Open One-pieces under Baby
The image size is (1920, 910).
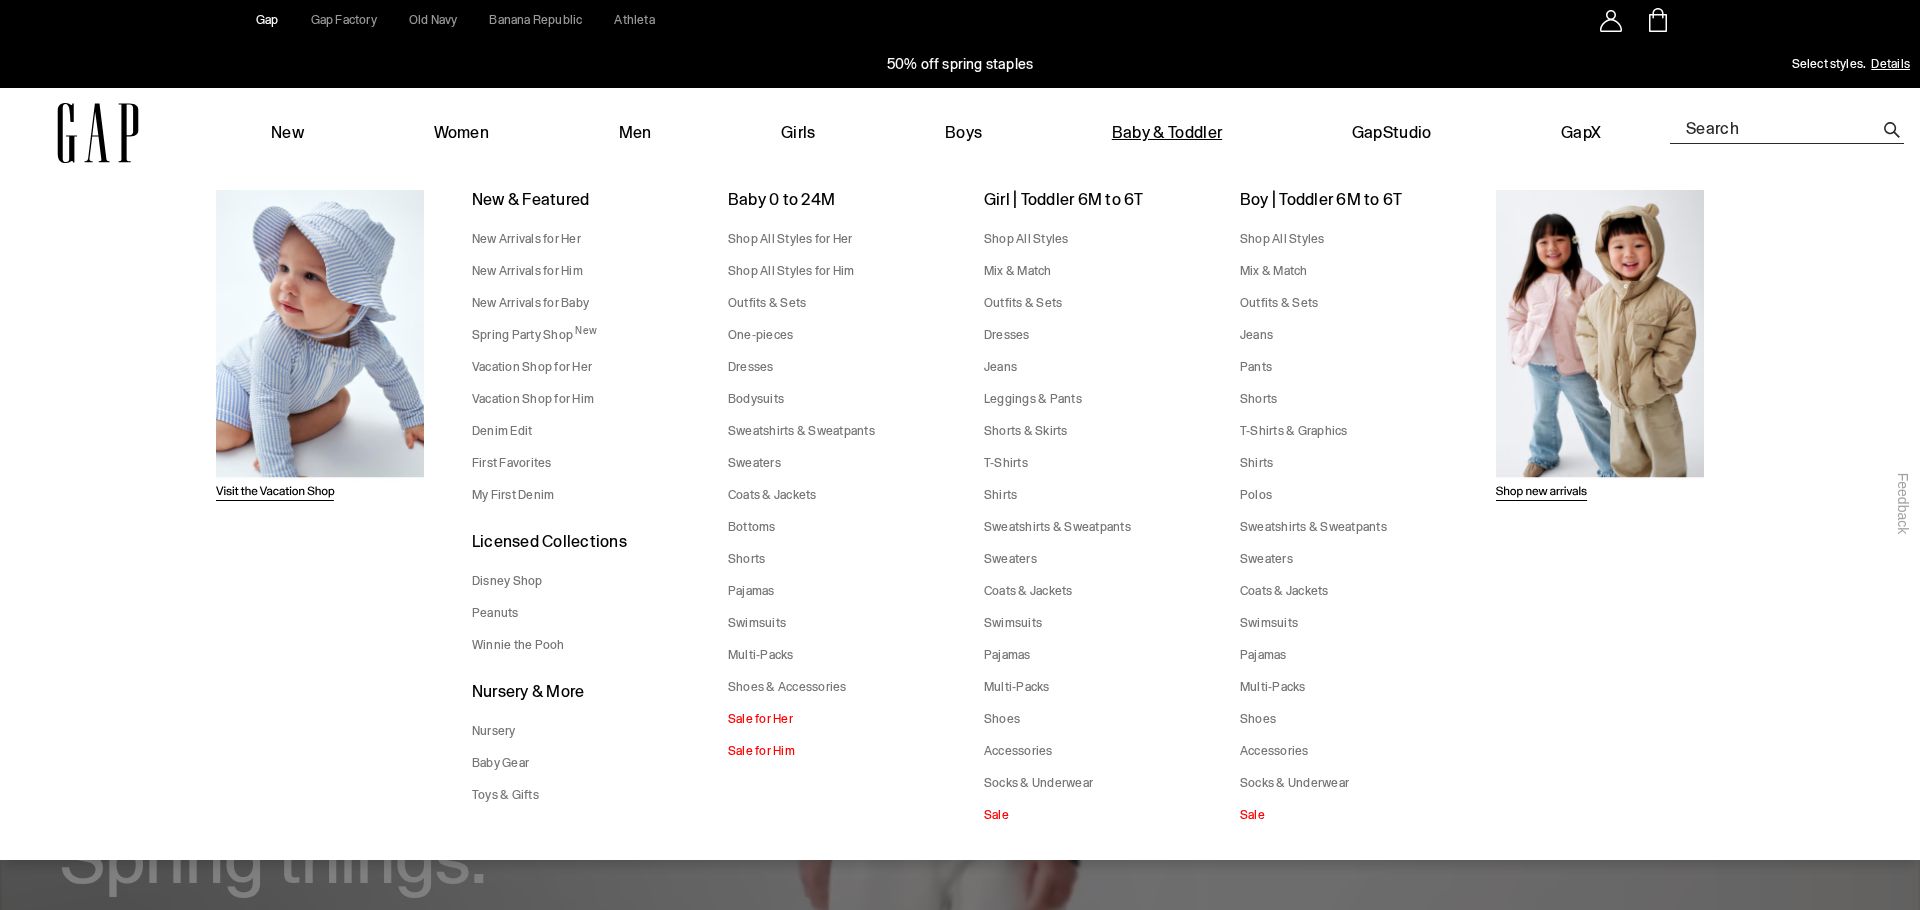(x=760, y=335)
